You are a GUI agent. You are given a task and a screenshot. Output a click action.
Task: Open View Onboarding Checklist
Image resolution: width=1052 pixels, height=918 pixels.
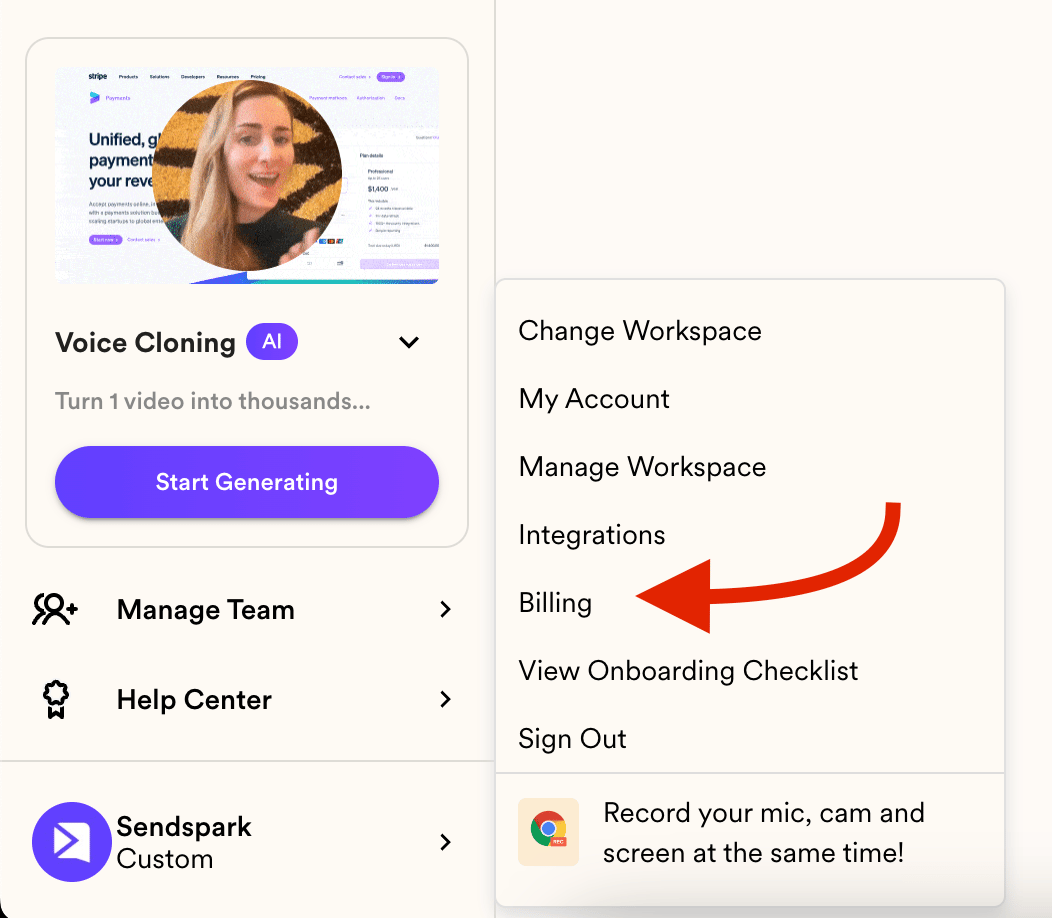[688, 670]
